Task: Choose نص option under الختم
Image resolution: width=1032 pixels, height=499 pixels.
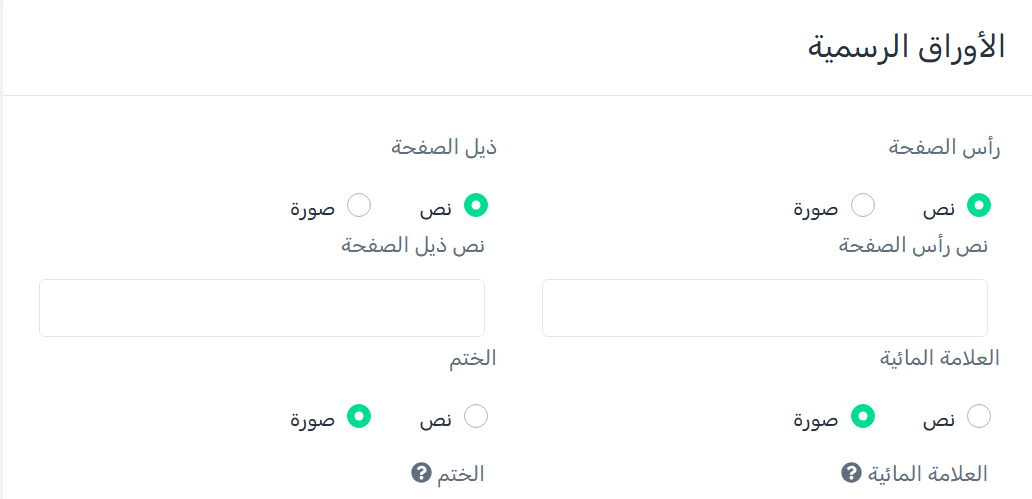Action: click(476, 417)
